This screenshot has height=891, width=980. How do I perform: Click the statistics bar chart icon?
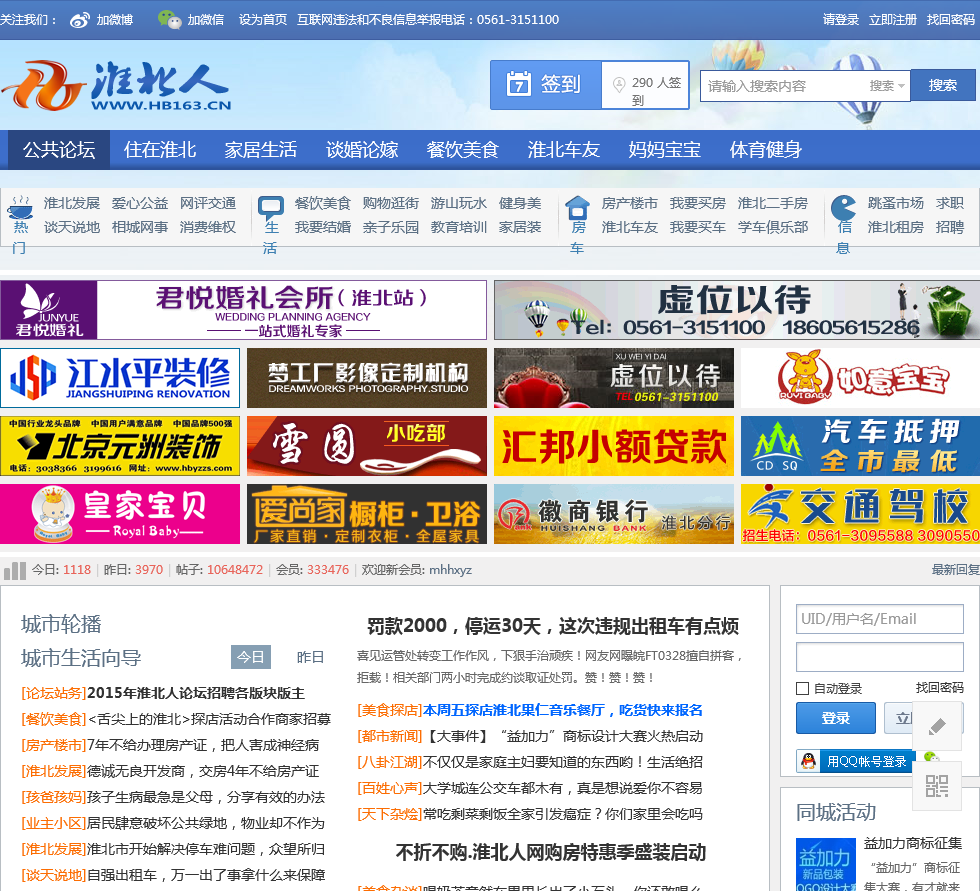click(15, 570)
